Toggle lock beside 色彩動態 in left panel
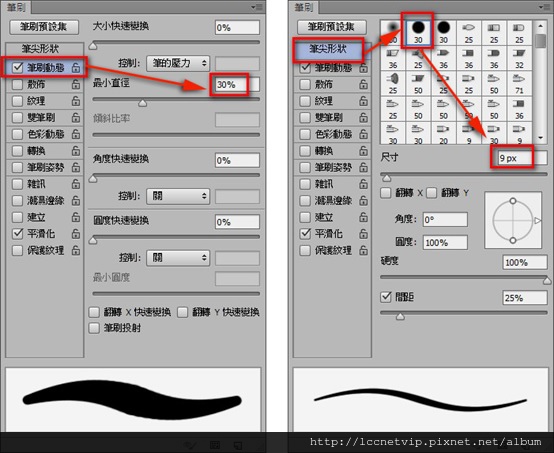The height and width of the screenshot is (453, 554). 76,134
